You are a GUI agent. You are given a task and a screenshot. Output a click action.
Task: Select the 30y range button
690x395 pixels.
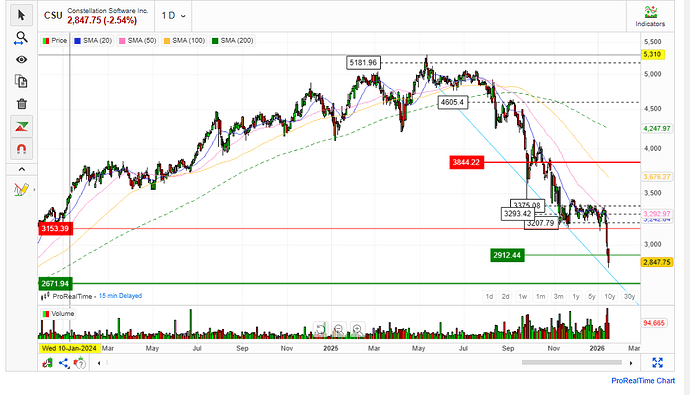[x=629, y=296]
